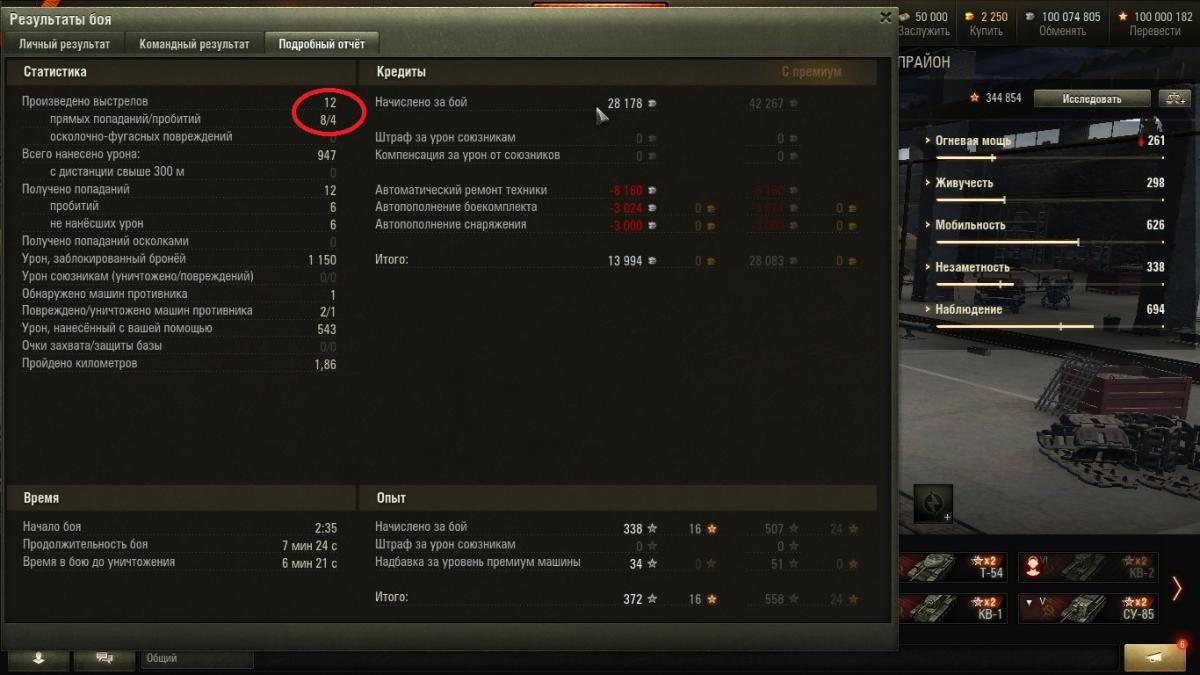Viewport: 1200px width, 675px height.
Task: Open the chat channels icon
Action: pyautogui.click(x=104, y=659)
